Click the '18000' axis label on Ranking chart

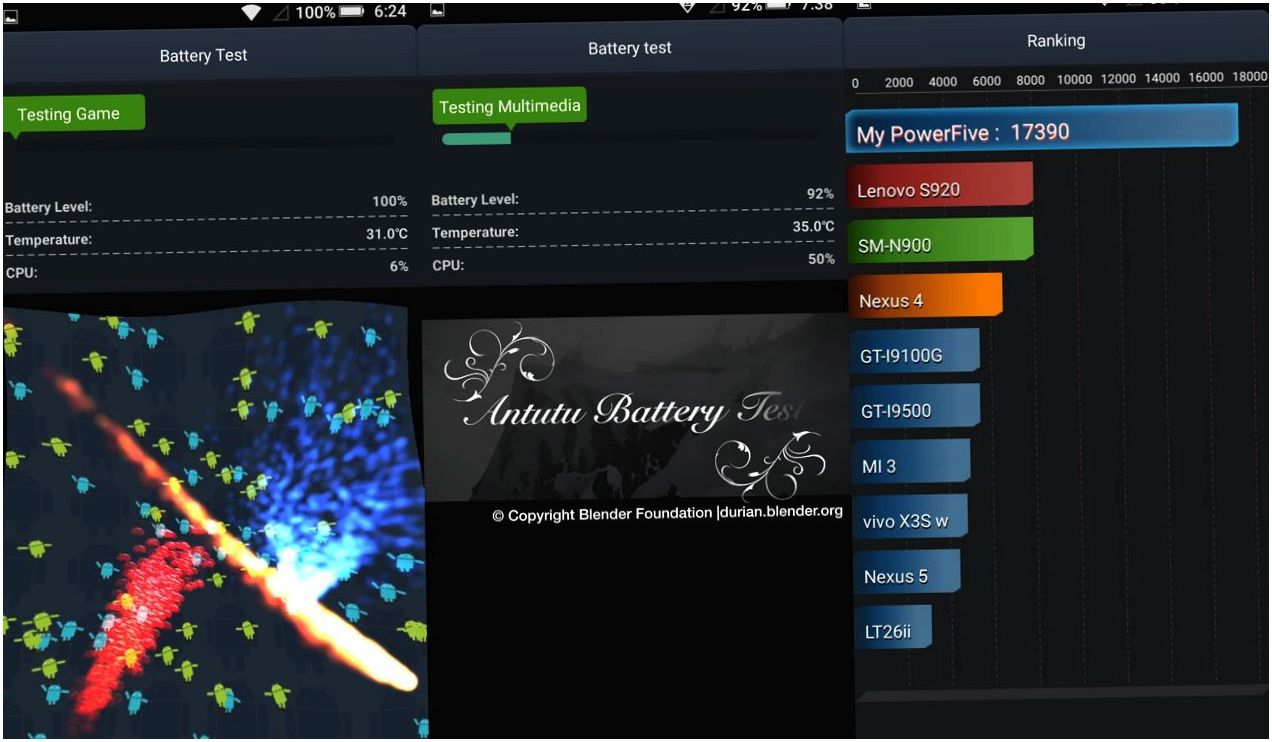coord(1249,78)
